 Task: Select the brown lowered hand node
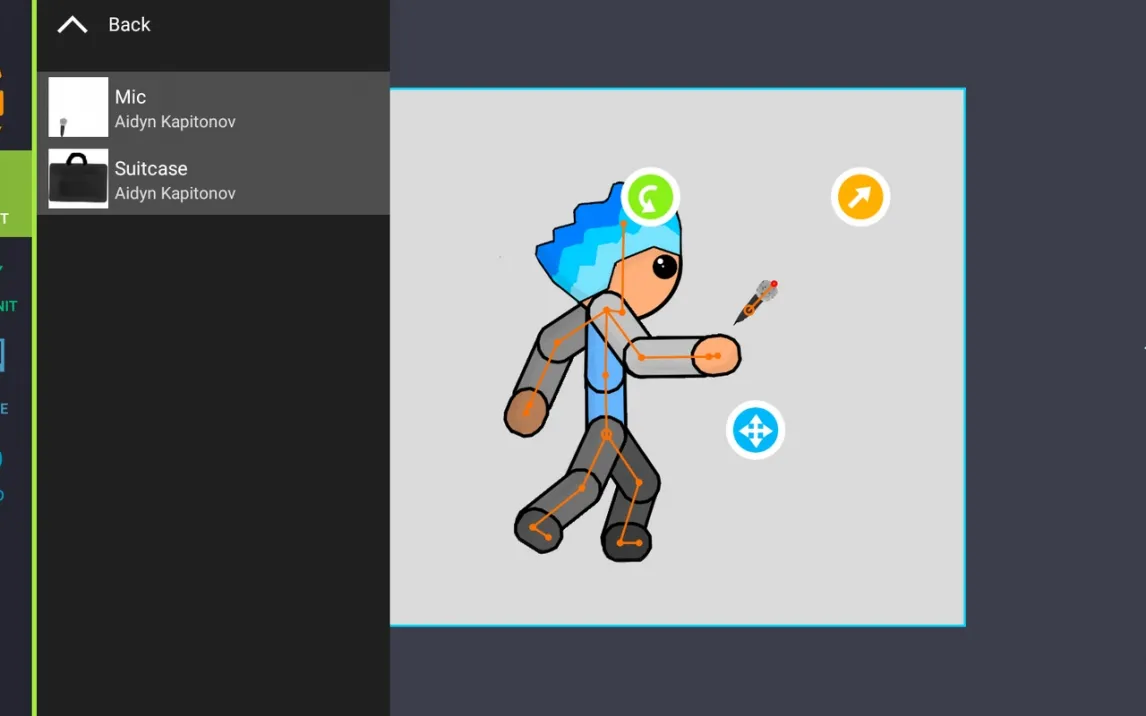click(x=525, y=411)
